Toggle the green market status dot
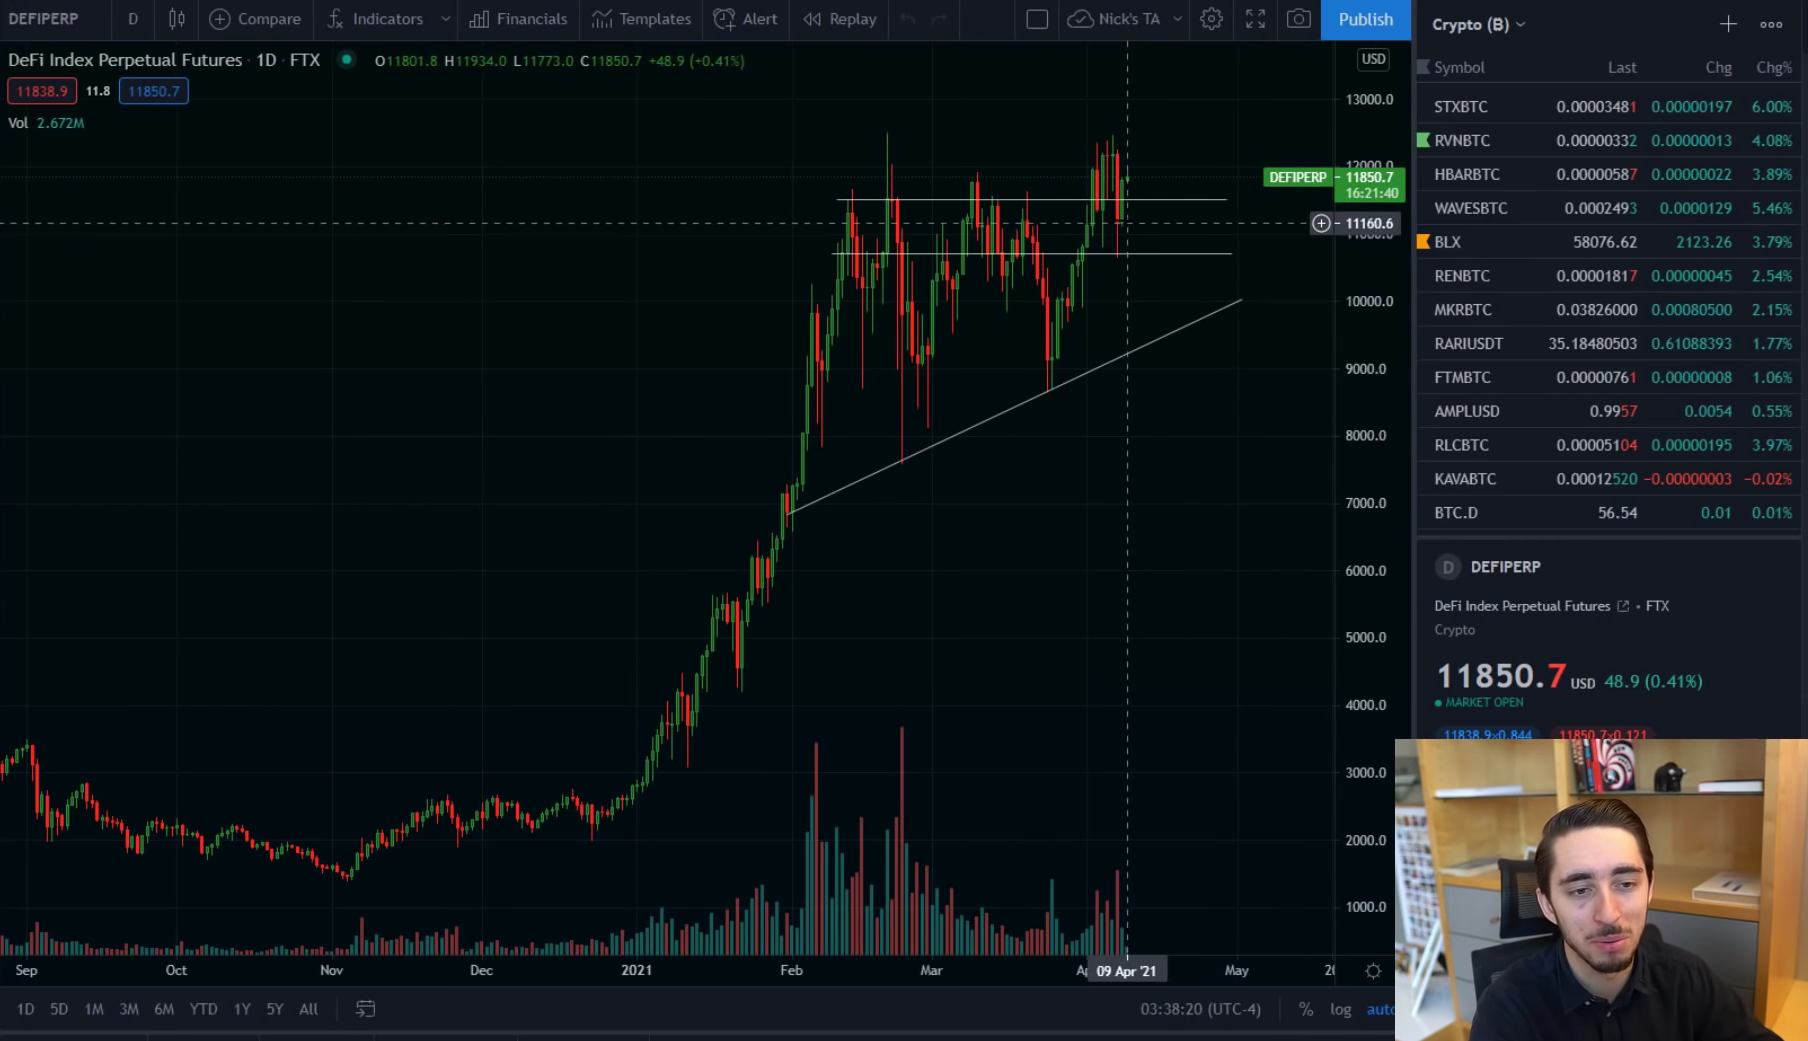The width and height of the screenshot is (1808, 1041). (x=346, y=60)
